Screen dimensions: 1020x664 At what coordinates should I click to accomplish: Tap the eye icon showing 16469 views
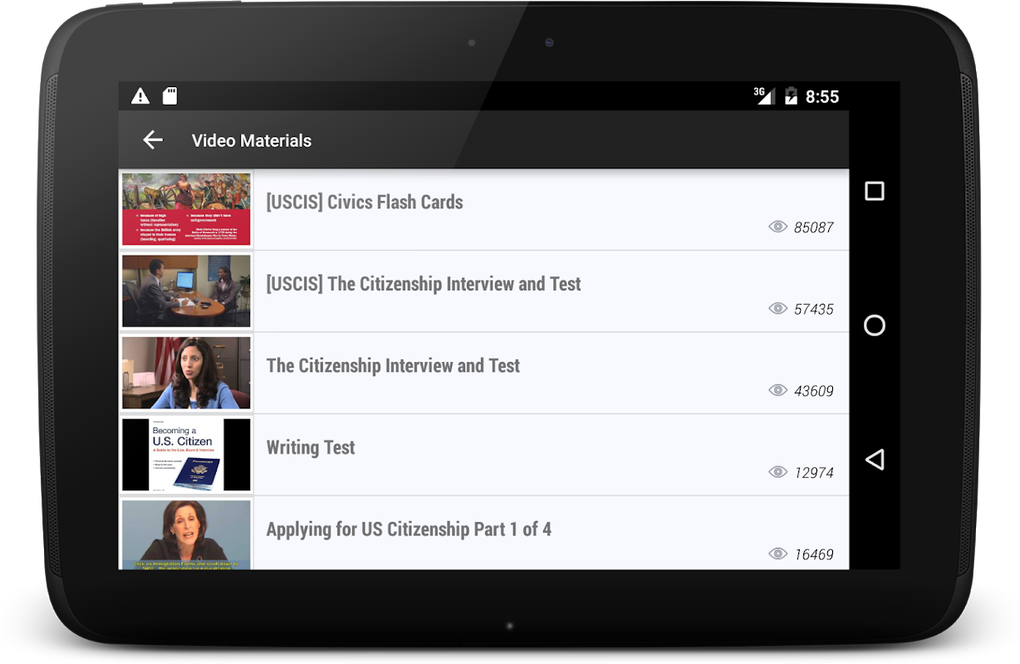click(x=777, y=552)
